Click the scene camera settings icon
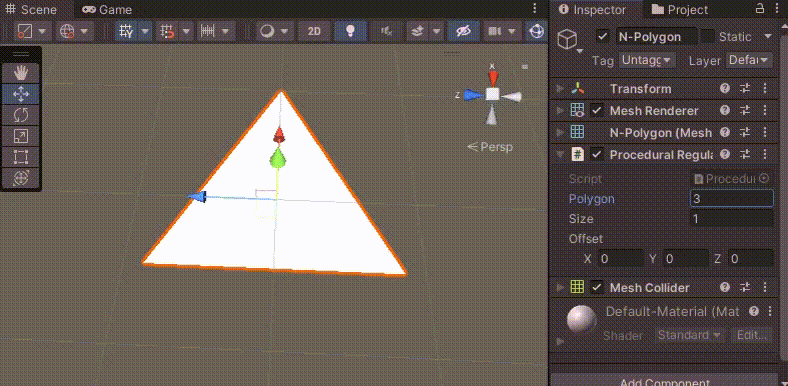The height and width of the screenshot is (386, 788). pyautogui.click(x=495, y=32)
